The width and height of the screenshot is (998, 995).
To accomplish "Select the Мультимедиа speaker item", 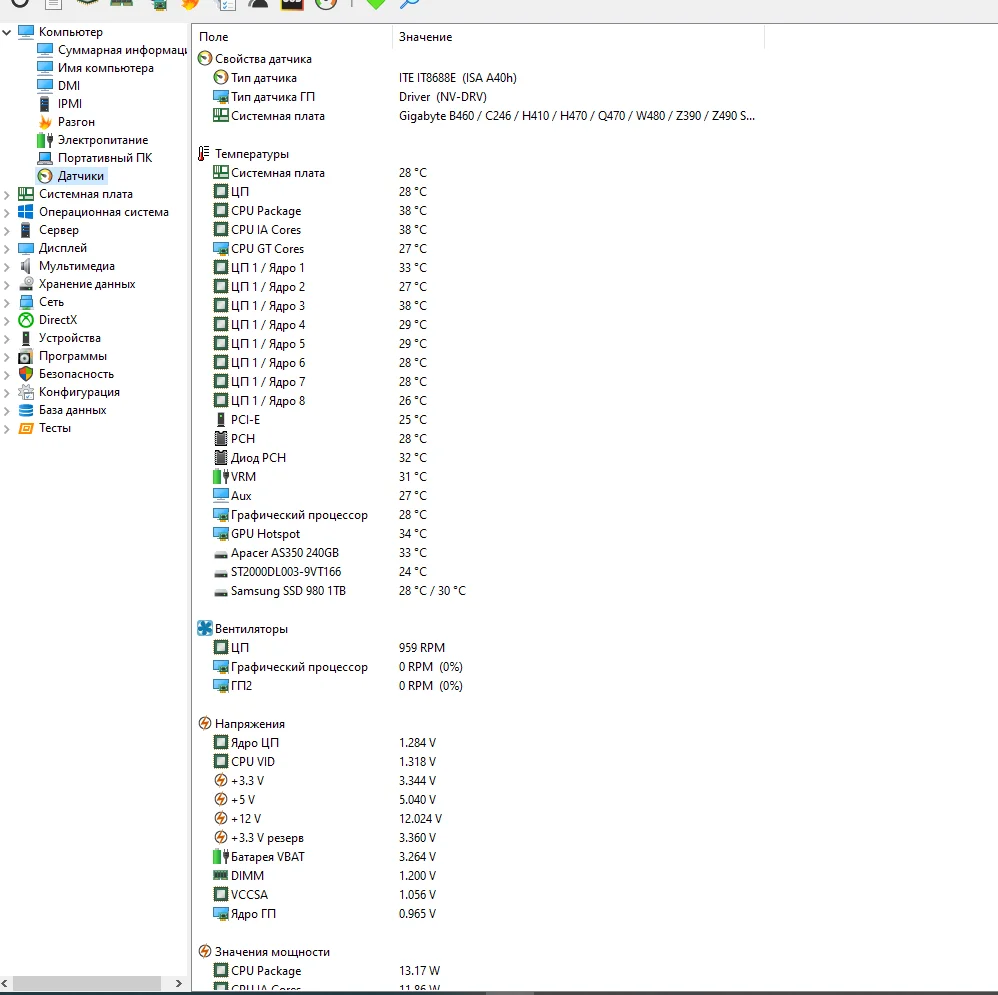I will pos(76,266).
